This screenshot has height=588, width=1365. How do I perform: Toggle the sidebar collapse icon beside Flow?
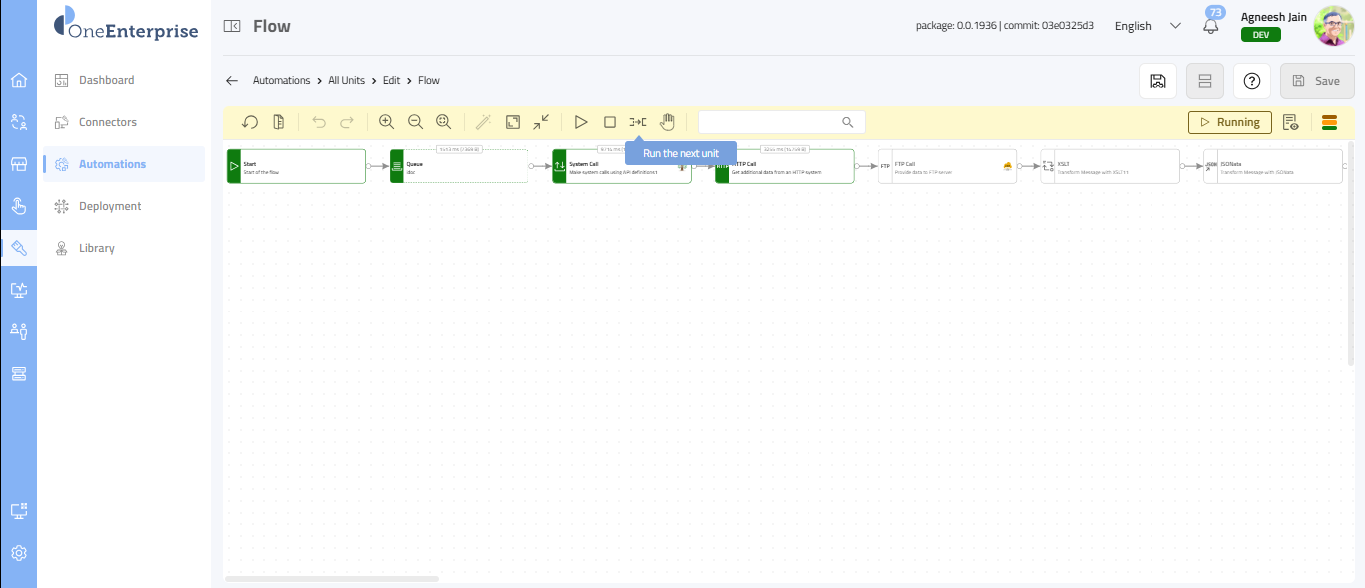click(x=232, y=26)
